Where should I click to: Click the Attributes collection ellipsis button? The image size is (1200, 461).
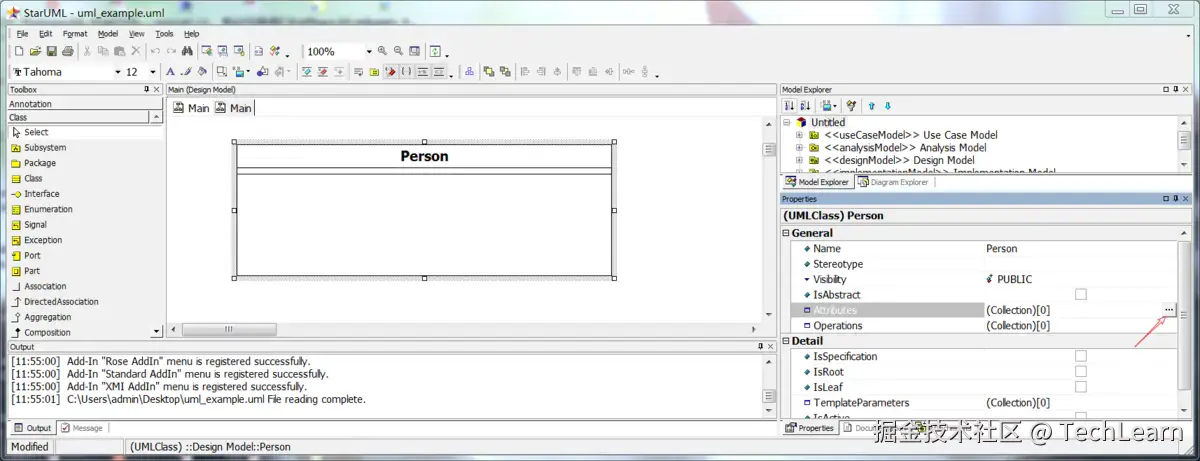(1168, 310)
